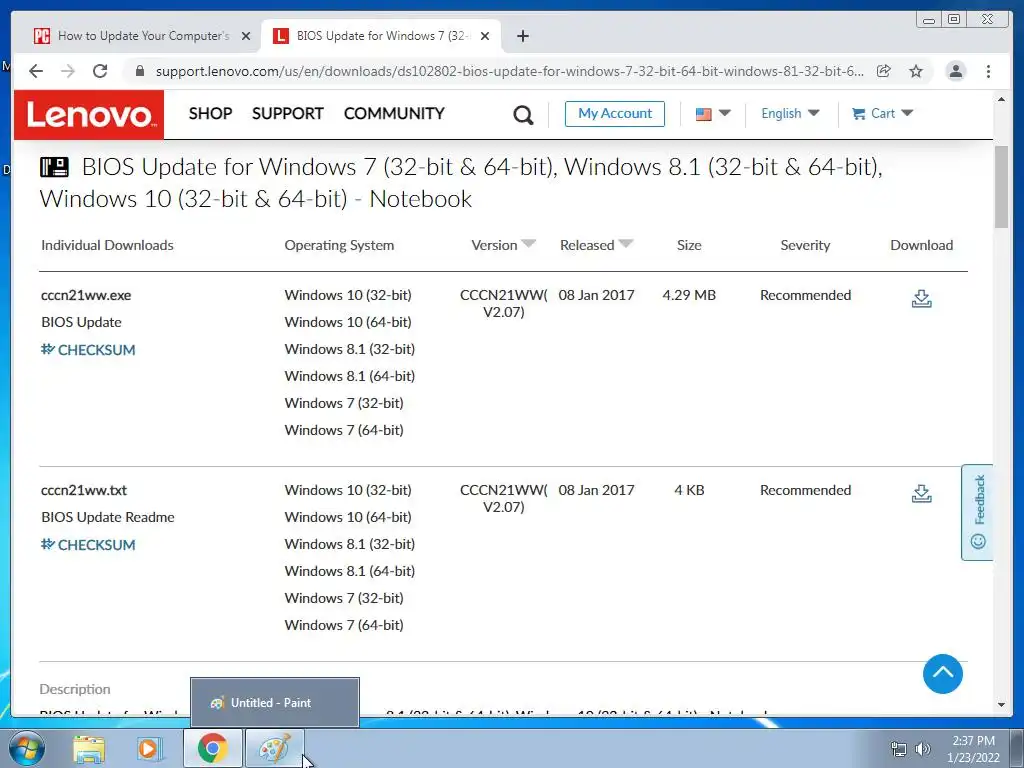
Task: Click the Paint taskbar icon
Action: (274, 748)
